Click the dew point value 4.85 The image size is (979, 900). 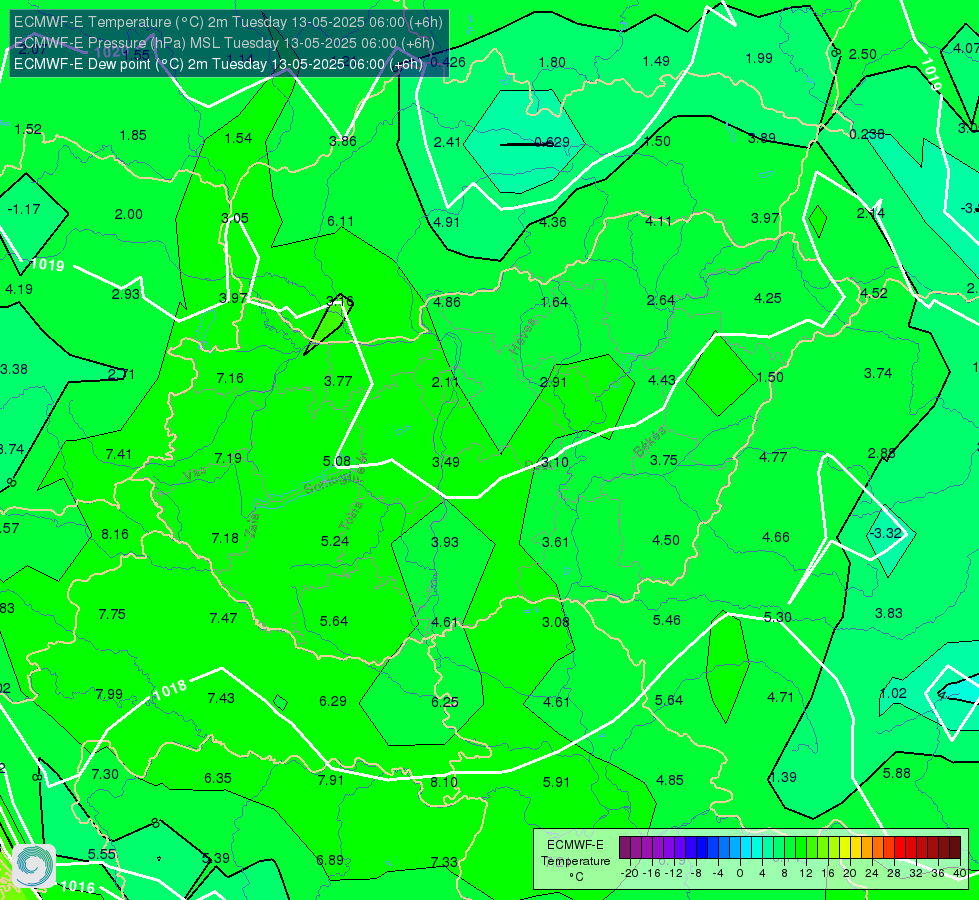670,780
